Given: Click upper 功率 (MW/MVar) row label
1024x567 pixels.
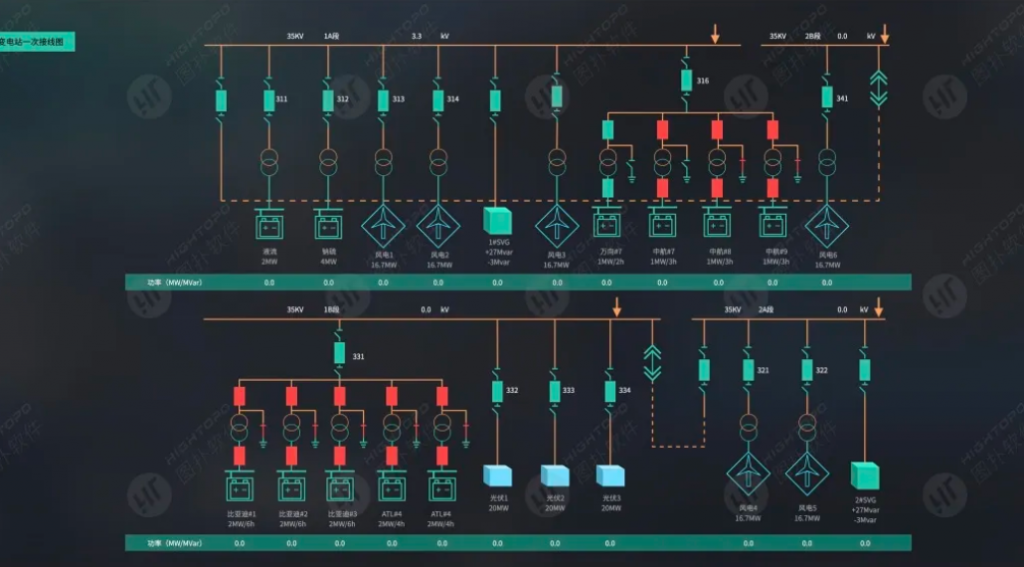Looking at the screenshot, I should (x=174, y=283).
